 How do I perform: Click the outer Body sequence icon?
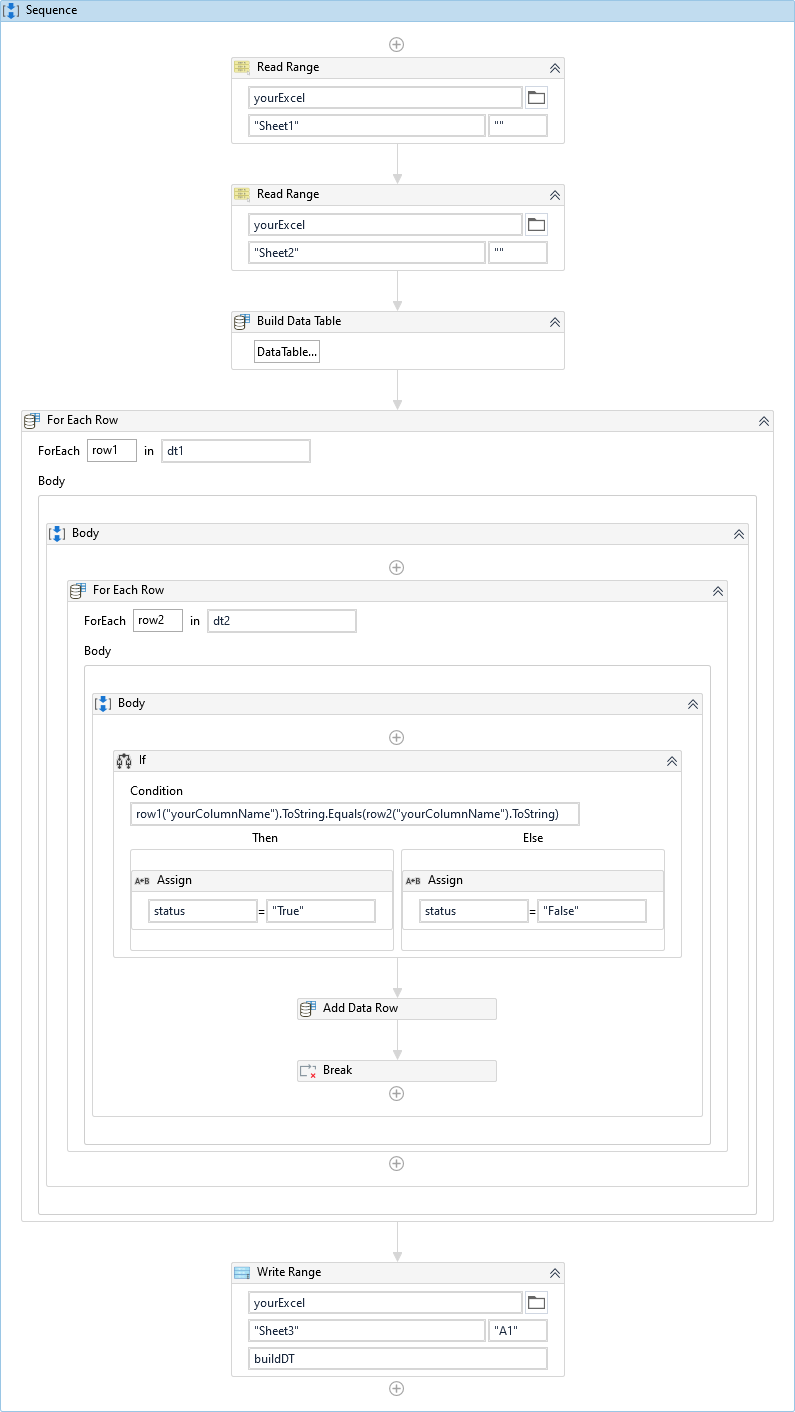point(58,534)
